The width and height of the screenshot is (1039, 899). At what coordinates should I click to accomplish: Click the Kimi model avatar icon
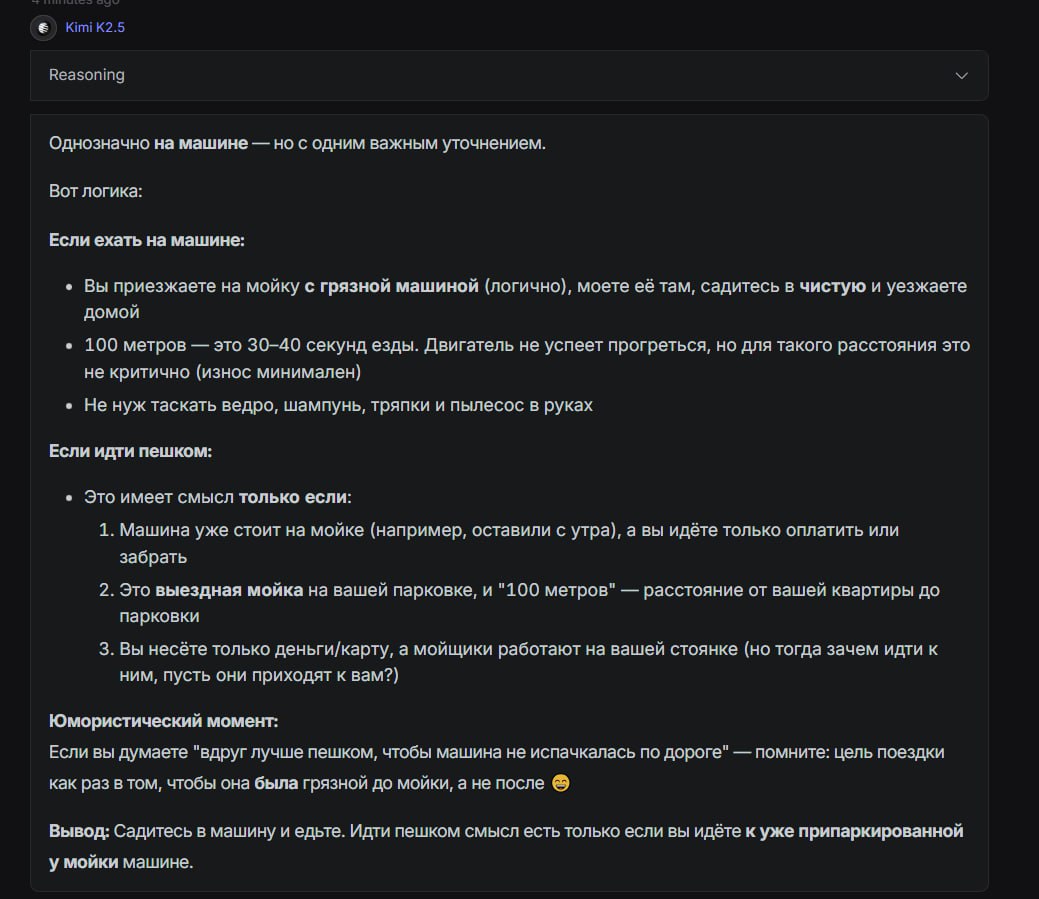pos(43,28)
